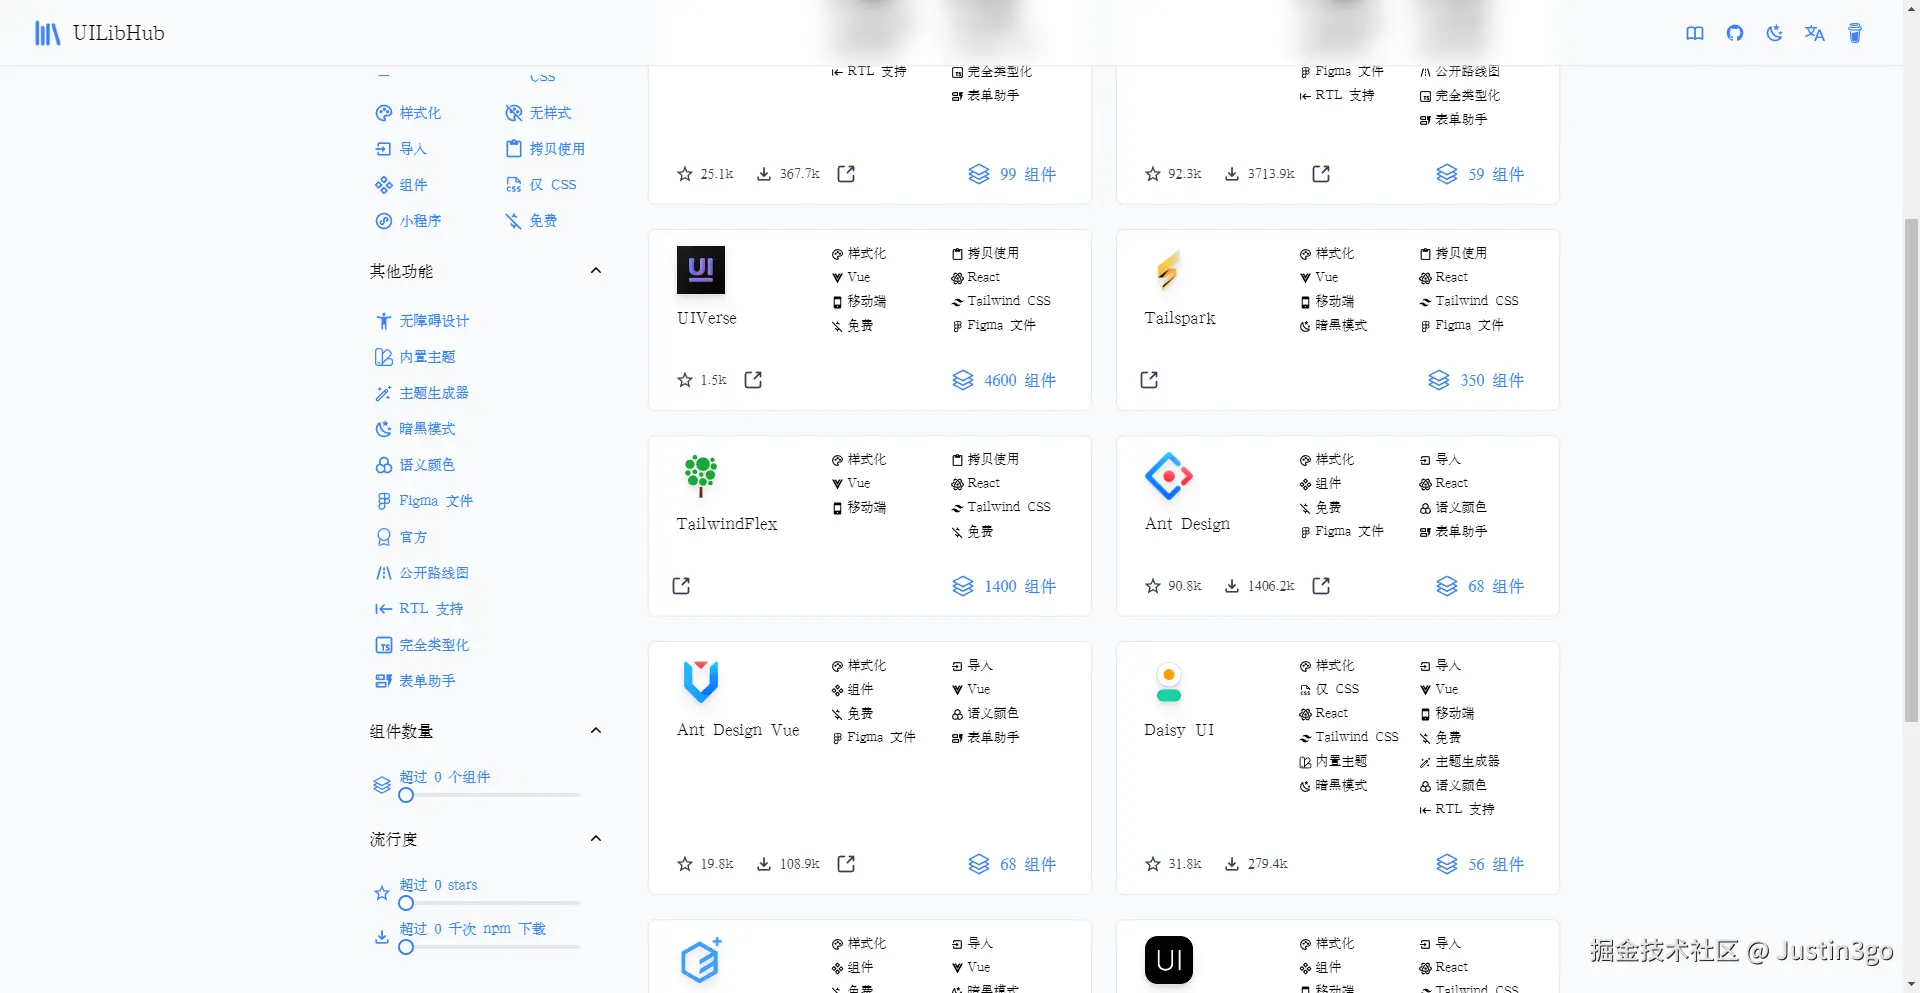The image size is (1920, 993).
Task: Toggle the Figma 文件 sidebar filter
Action: pyautogui.click(x=424, y=501)
